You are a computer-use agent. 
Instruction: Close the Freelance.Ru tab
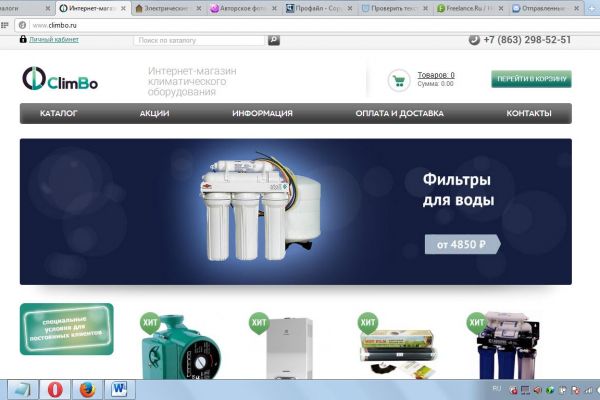click(x=501, y=8)
